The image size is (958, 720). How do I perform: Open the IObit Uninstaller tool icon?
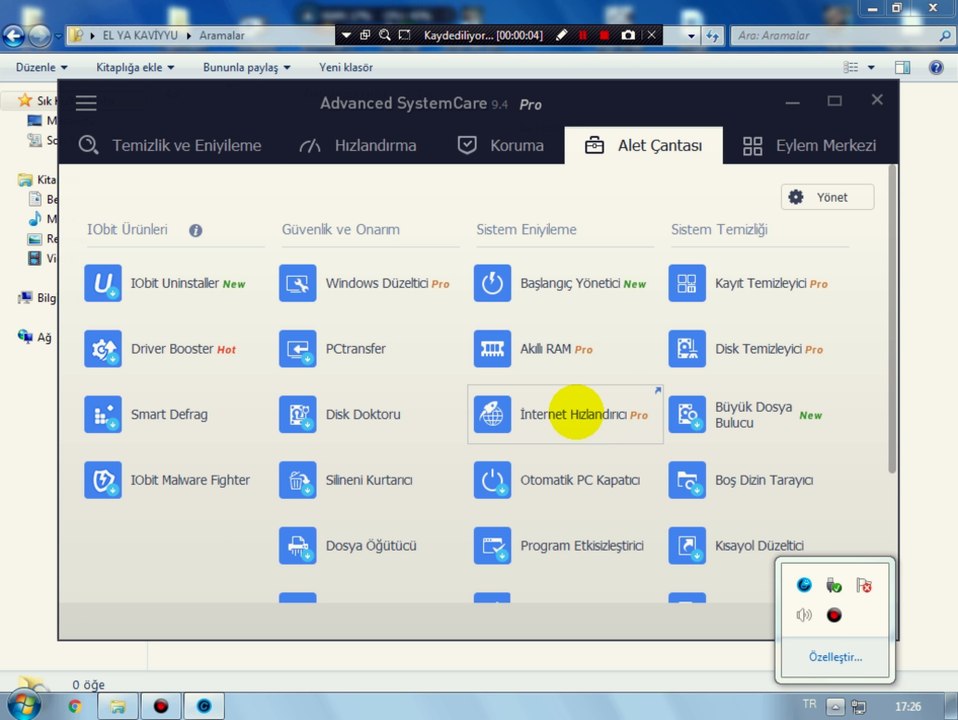[103, 283]
